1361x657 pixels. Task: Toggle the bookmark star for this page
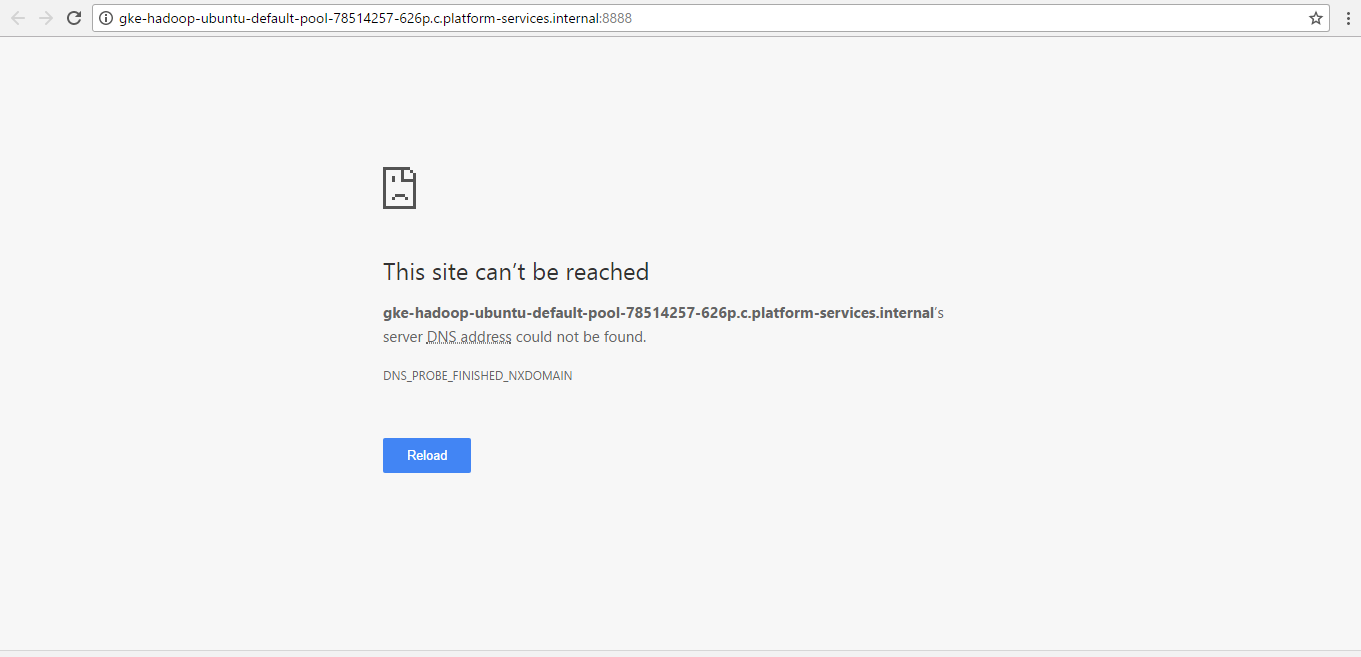point(1316,17)
